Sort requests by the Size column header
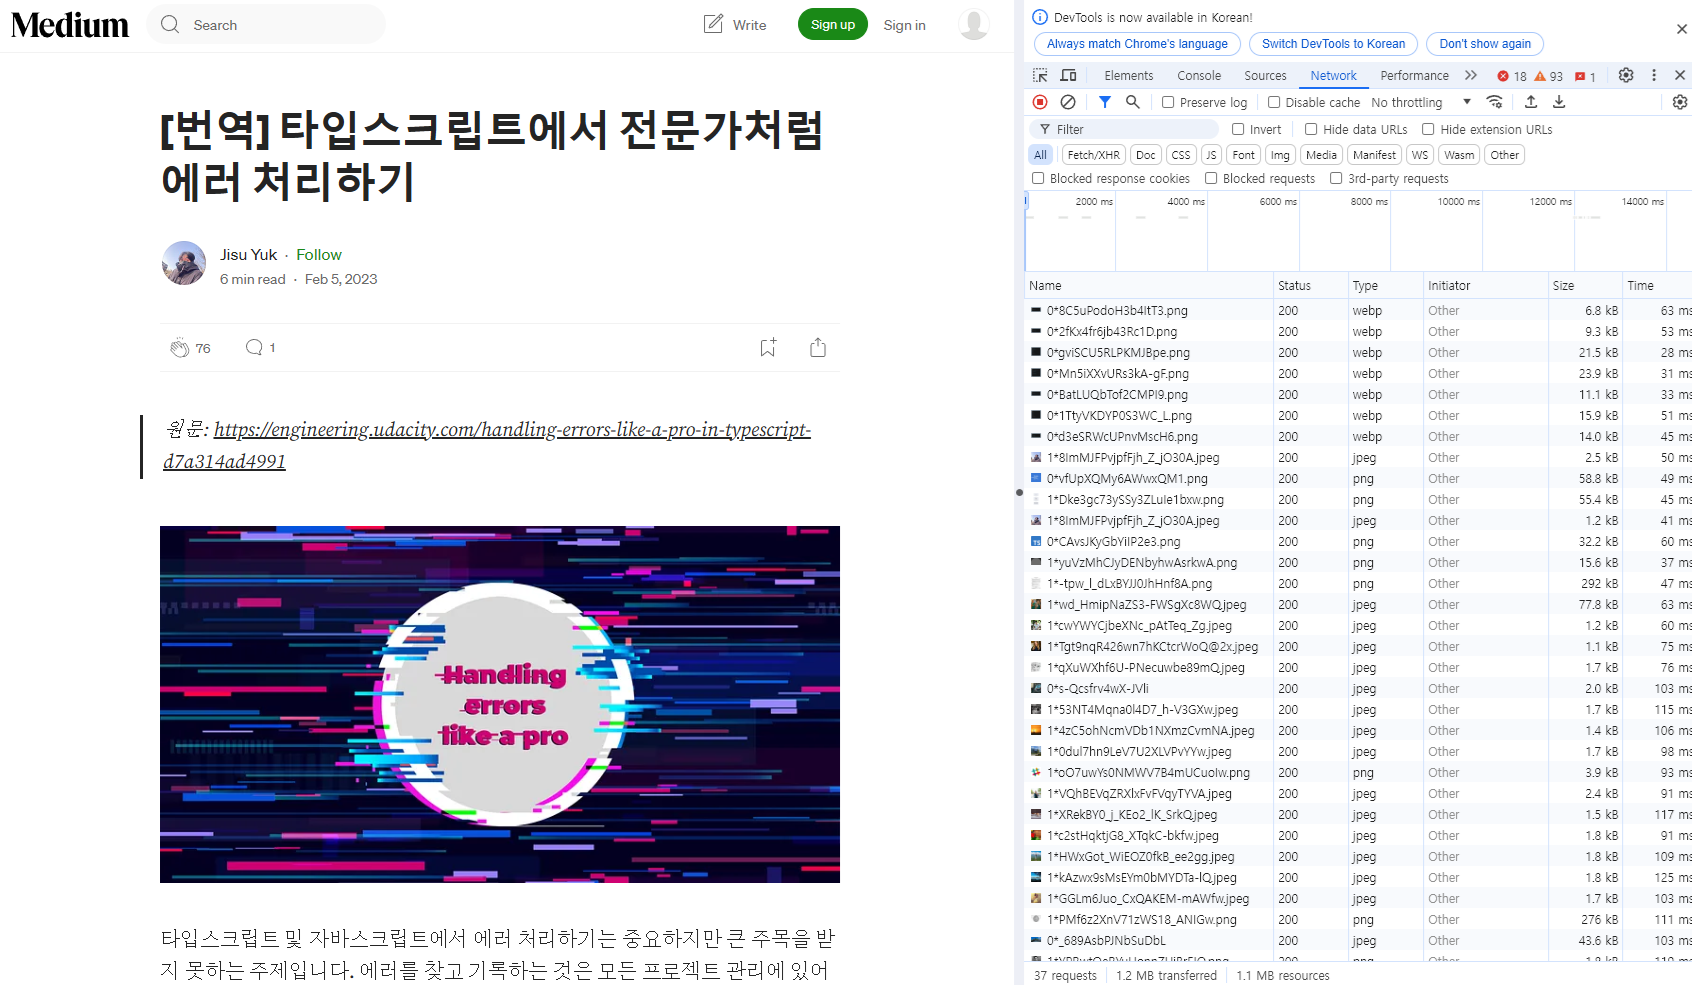Viewport: 1692px width, 985px height. tap(1584, 285)
